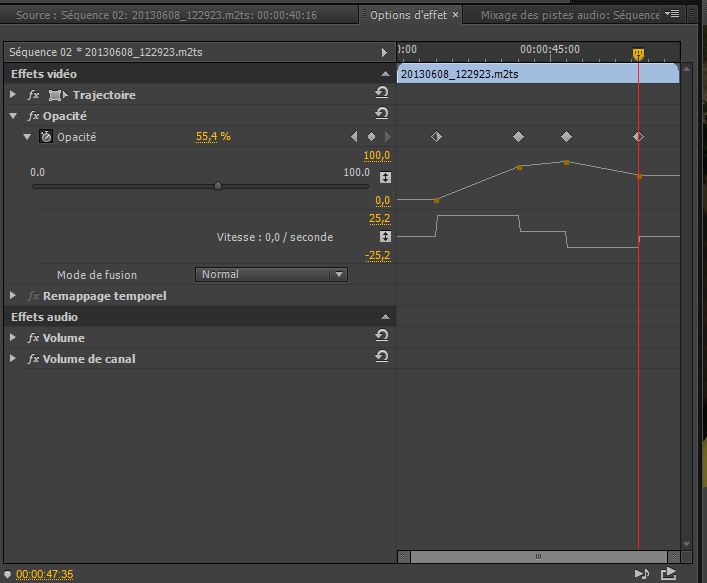Toggle Opacité animation stopwatch
707x583 pixels.
46,136
